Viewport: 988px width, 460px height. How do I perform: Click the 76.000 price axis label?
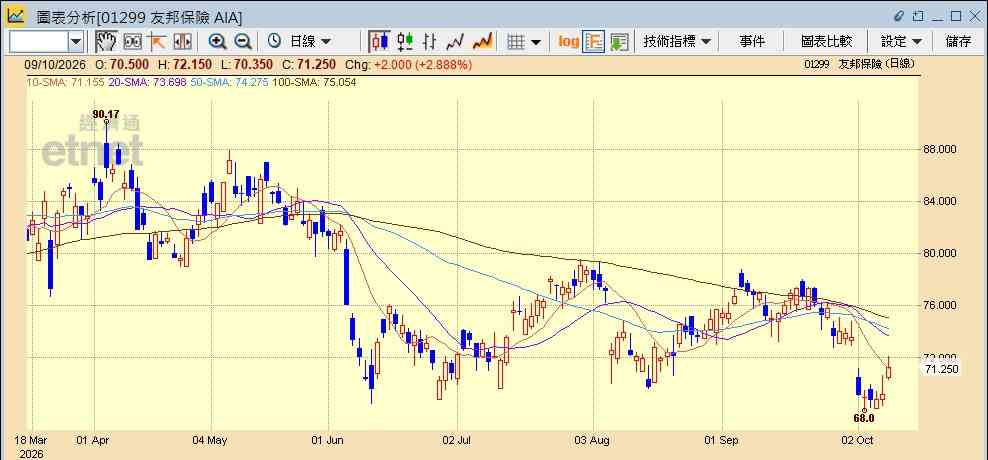[940, 306]
